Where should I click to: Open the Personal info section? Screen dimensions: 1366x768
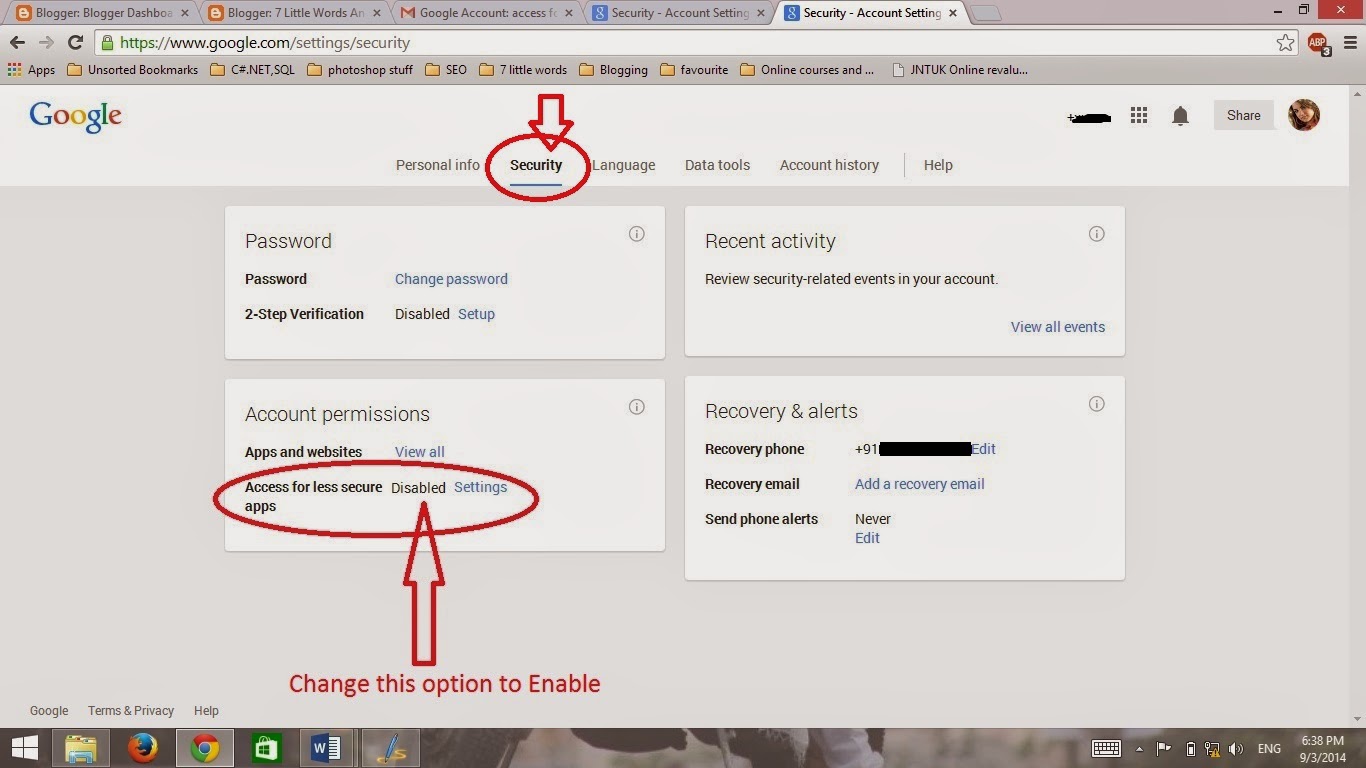[x=438, y=165]
